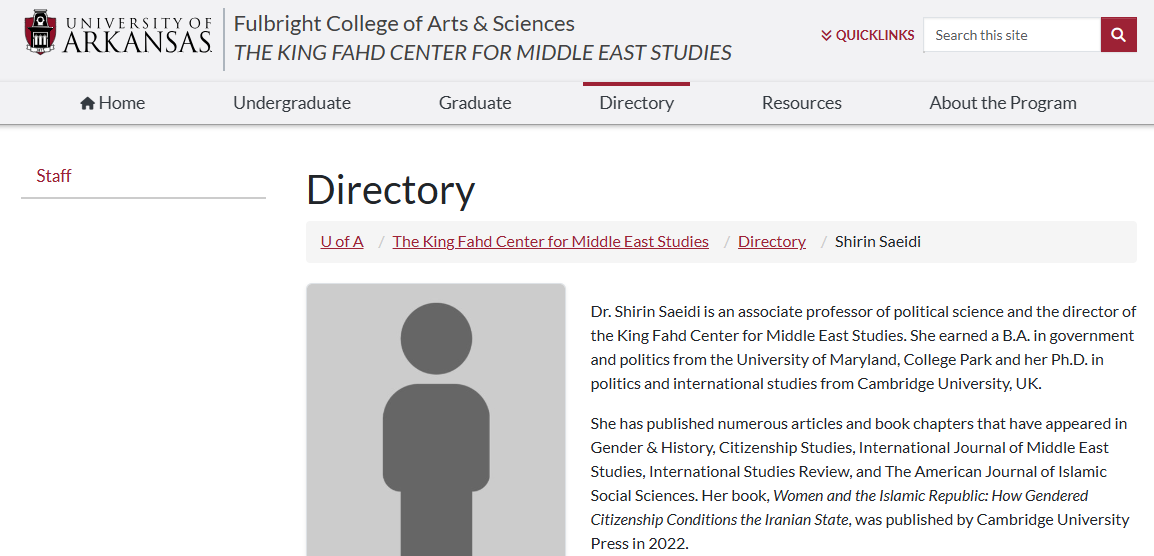This screenshot has height=556, width=1154.
Task: Click Fulbright College of Arts & Sciences title
Action: pos(404,24)
